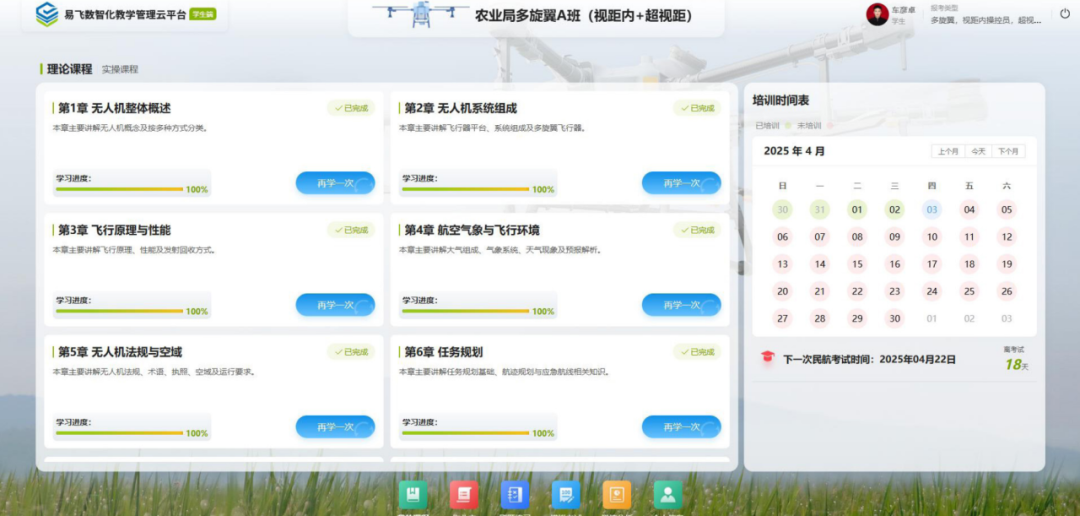Image resolution: width=1080 pixels, height=516 pixels.
Task: Click the power logout icon
Action: tap(1064, 14)
